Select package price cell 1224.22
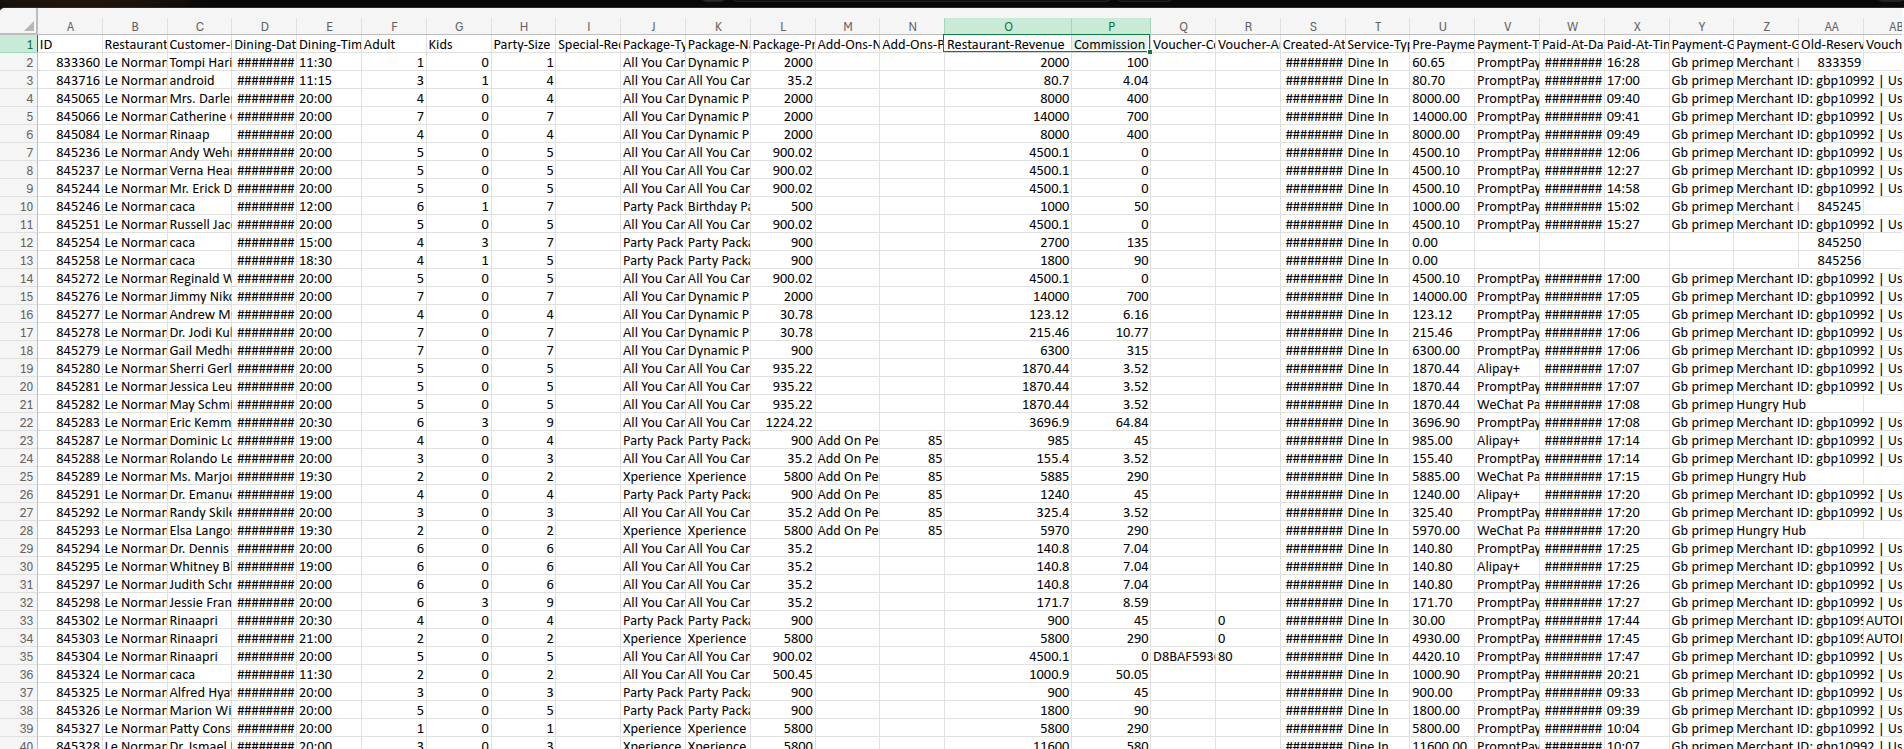The width and height of the screenshot is (1904, 749). 783,423
